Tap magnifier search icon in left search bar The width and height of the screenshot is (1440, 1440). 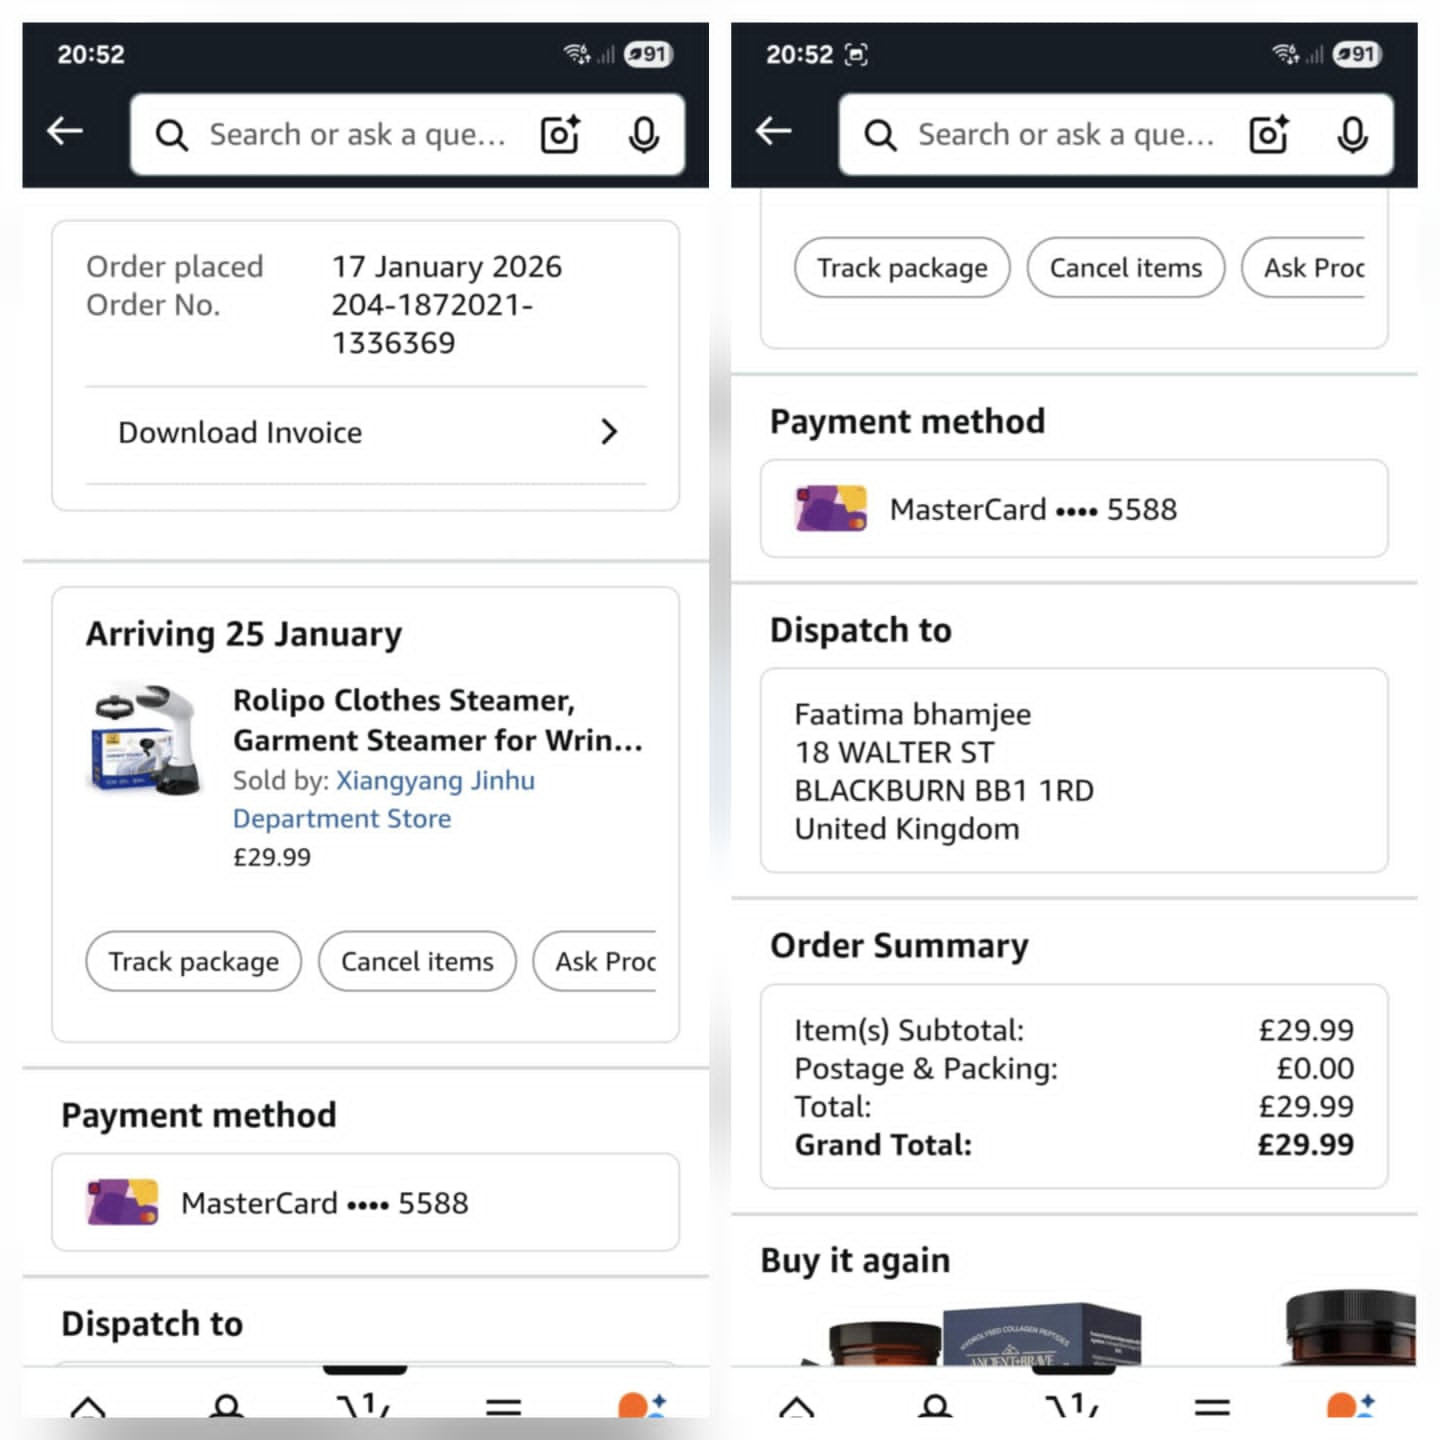(x=172, y=135)
